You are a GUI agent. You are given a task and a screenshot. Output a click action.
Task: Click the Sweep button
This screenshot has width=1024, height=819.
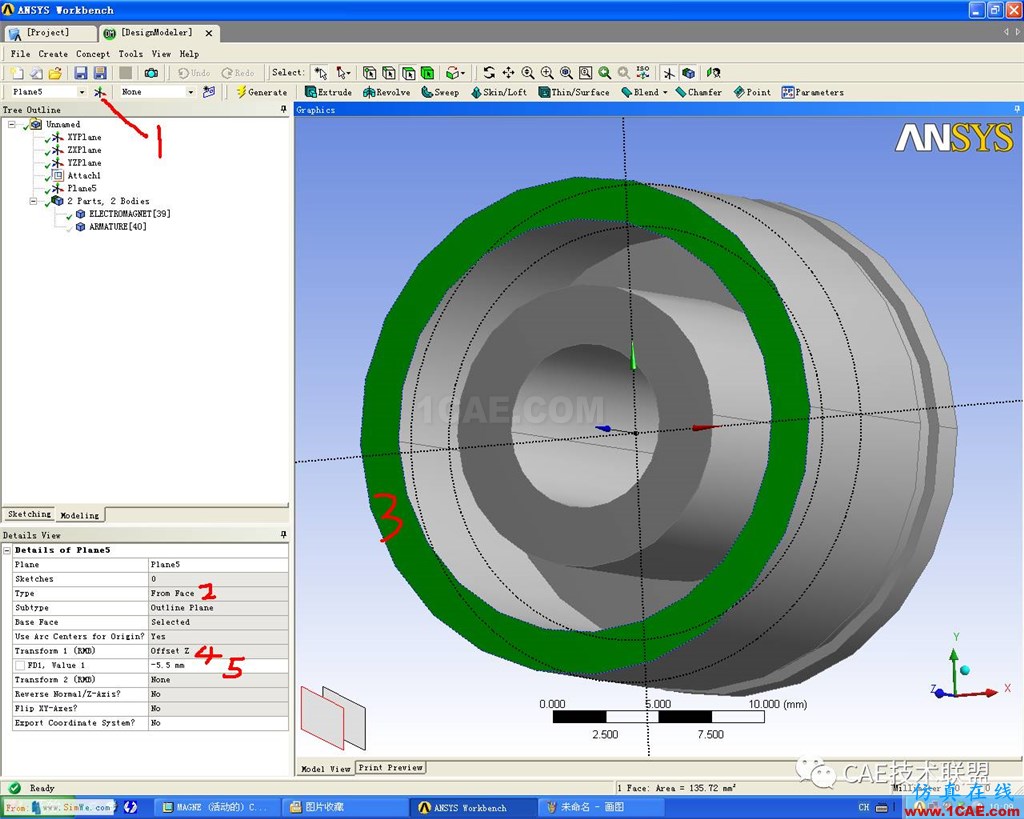[440, 92]
